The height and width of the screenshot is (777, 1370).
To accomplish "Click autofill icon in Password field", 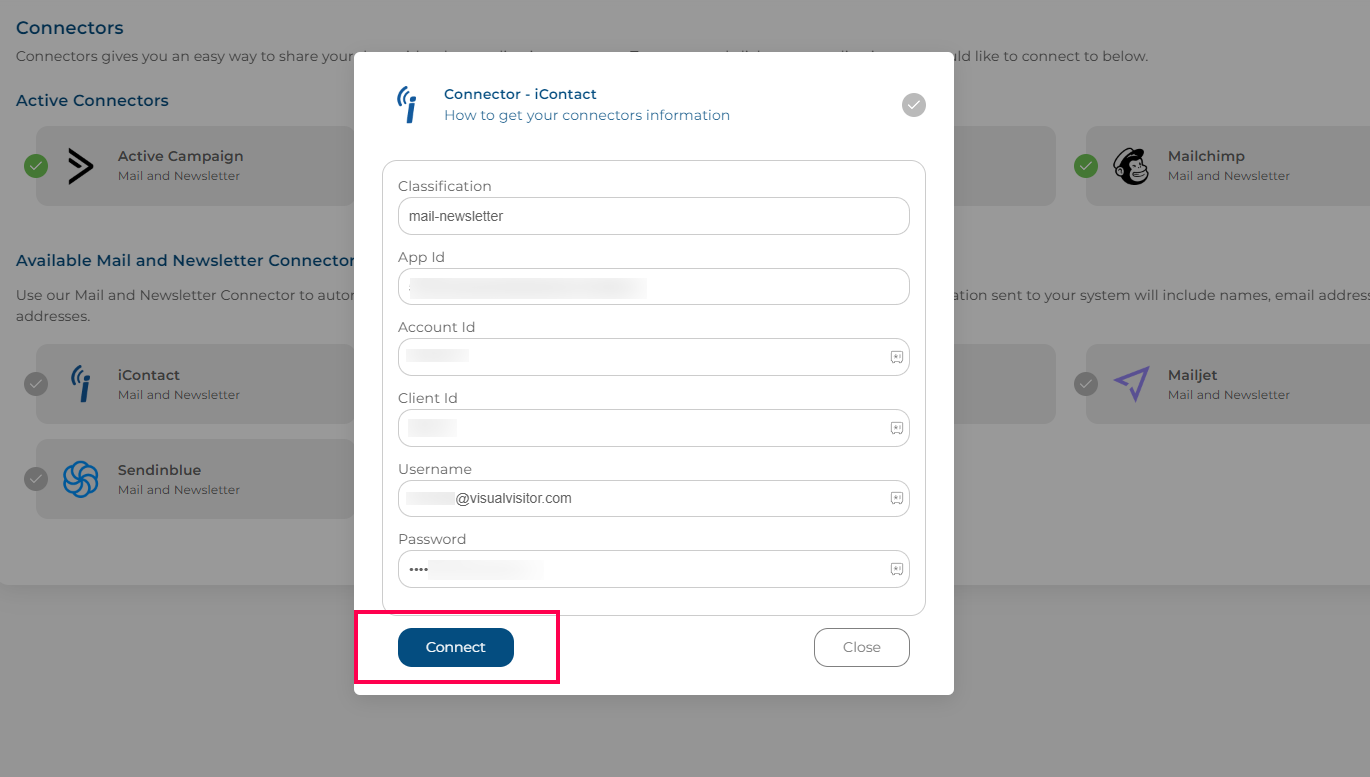I will [897, 569].
